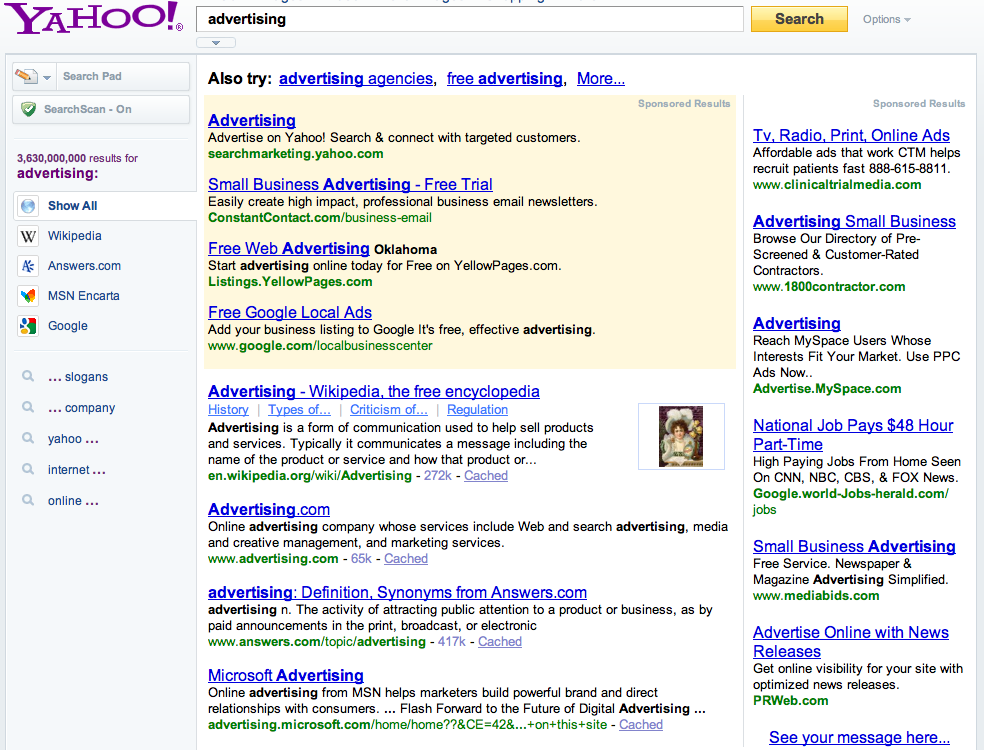The height and width of the screenshot is (750, 984).
Task: Expand the arrow below search box
Action: point(216,43)
